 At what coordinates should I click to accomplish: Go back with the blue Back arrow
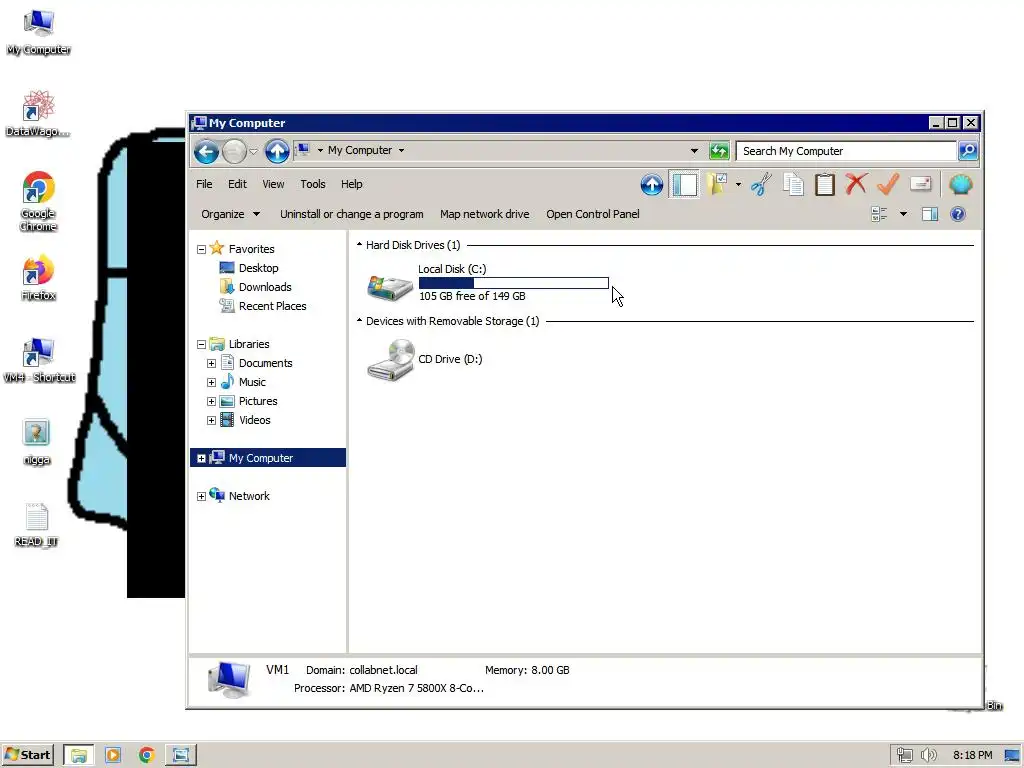click(x=206, y=152)
